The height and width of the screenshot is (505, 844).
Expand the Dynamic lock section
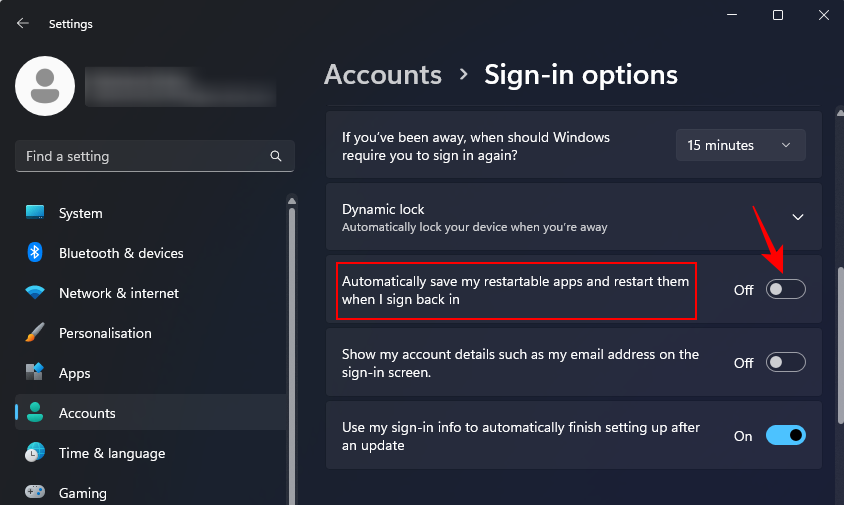tap(798, 217)
